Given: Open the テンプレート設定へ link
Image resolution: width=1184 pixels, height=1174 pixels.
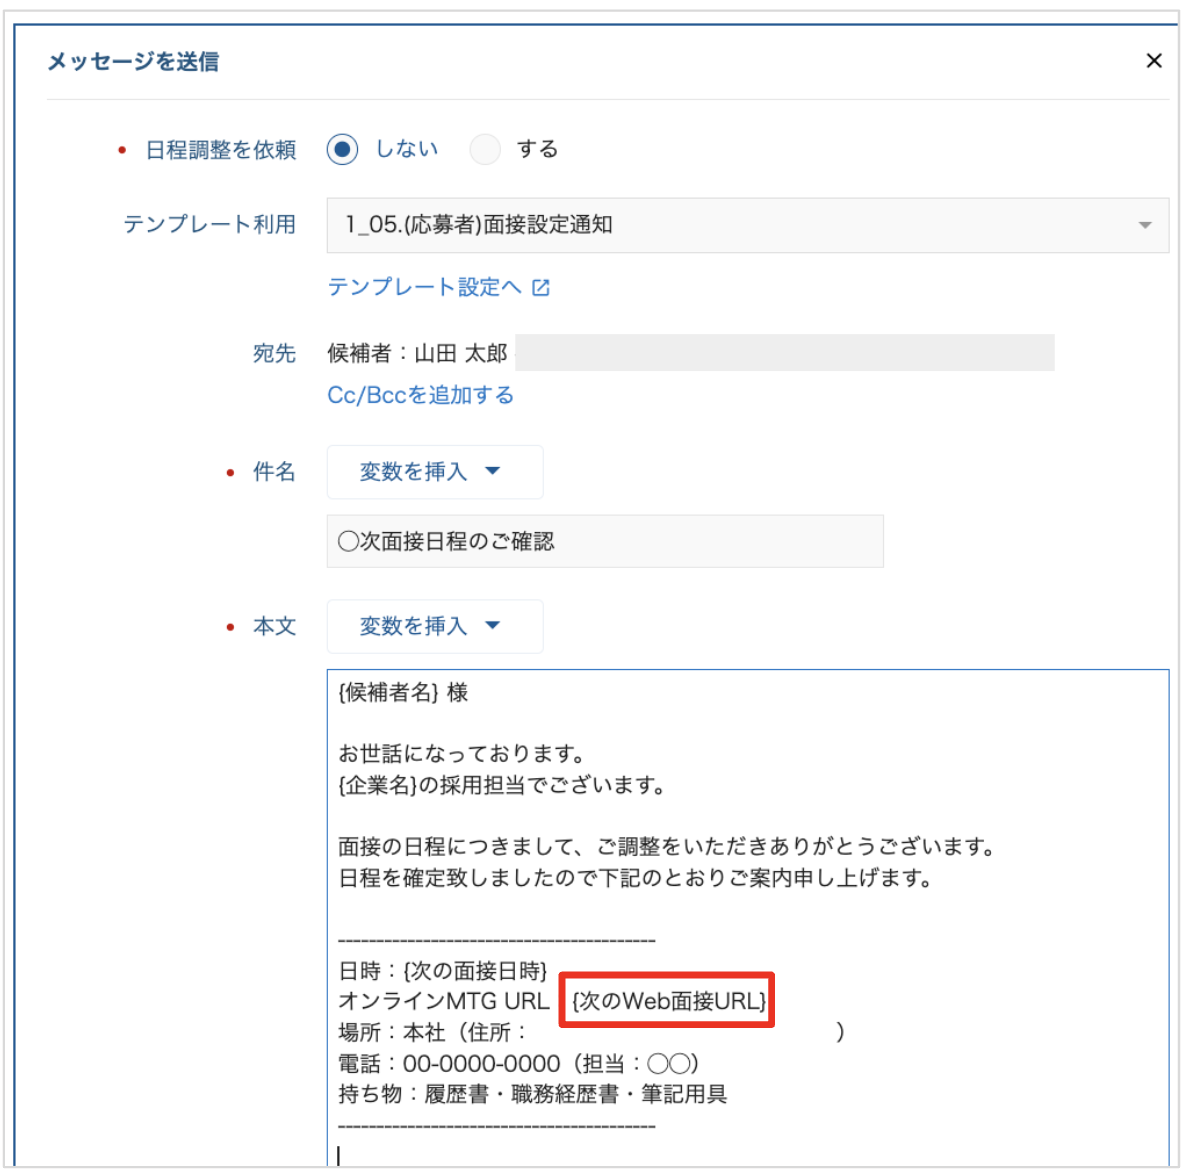Looking at the screenshot, I should tap(425, 288).
